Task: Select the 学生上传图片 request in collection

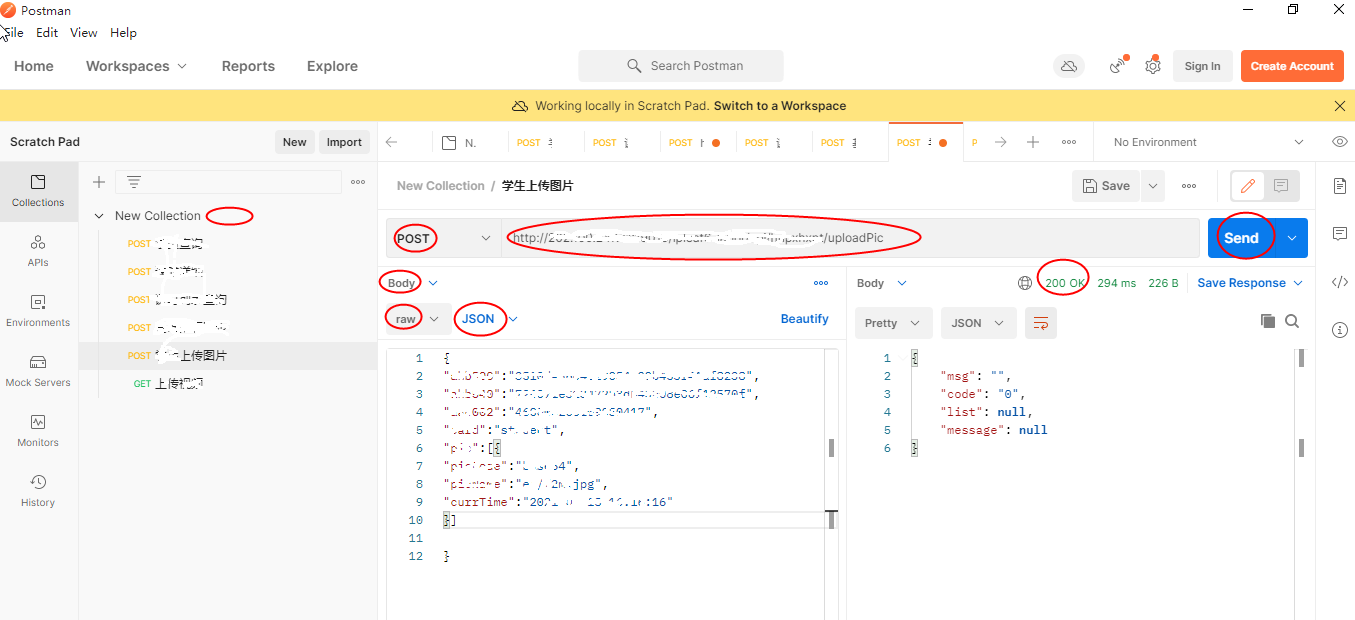Action: point(228,356)
